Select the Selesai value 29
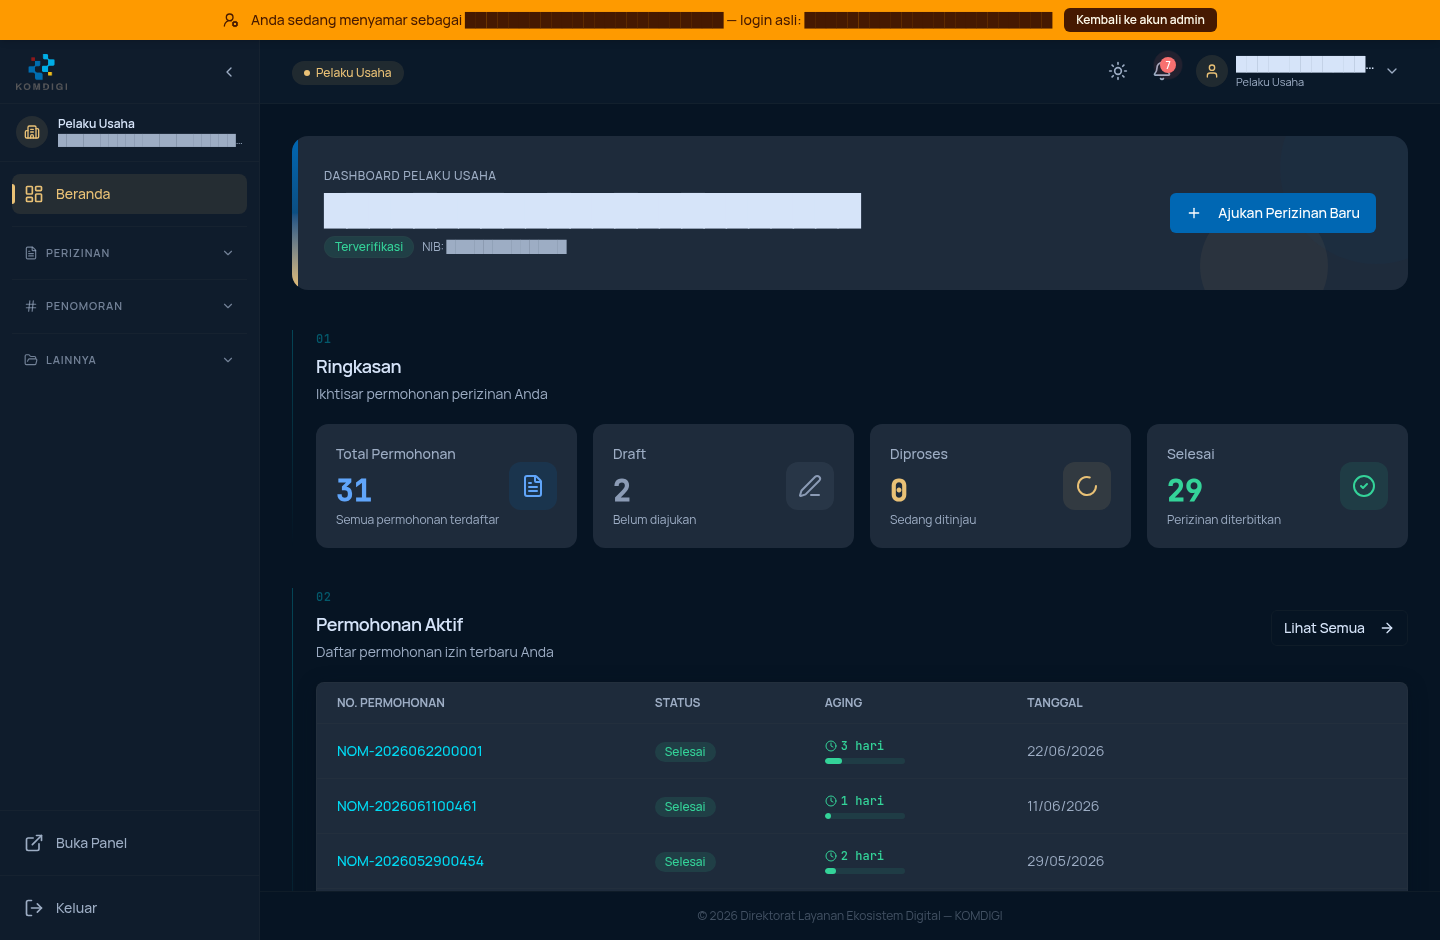This screenshot has width=1440, height=940. tap(1185, 490)
